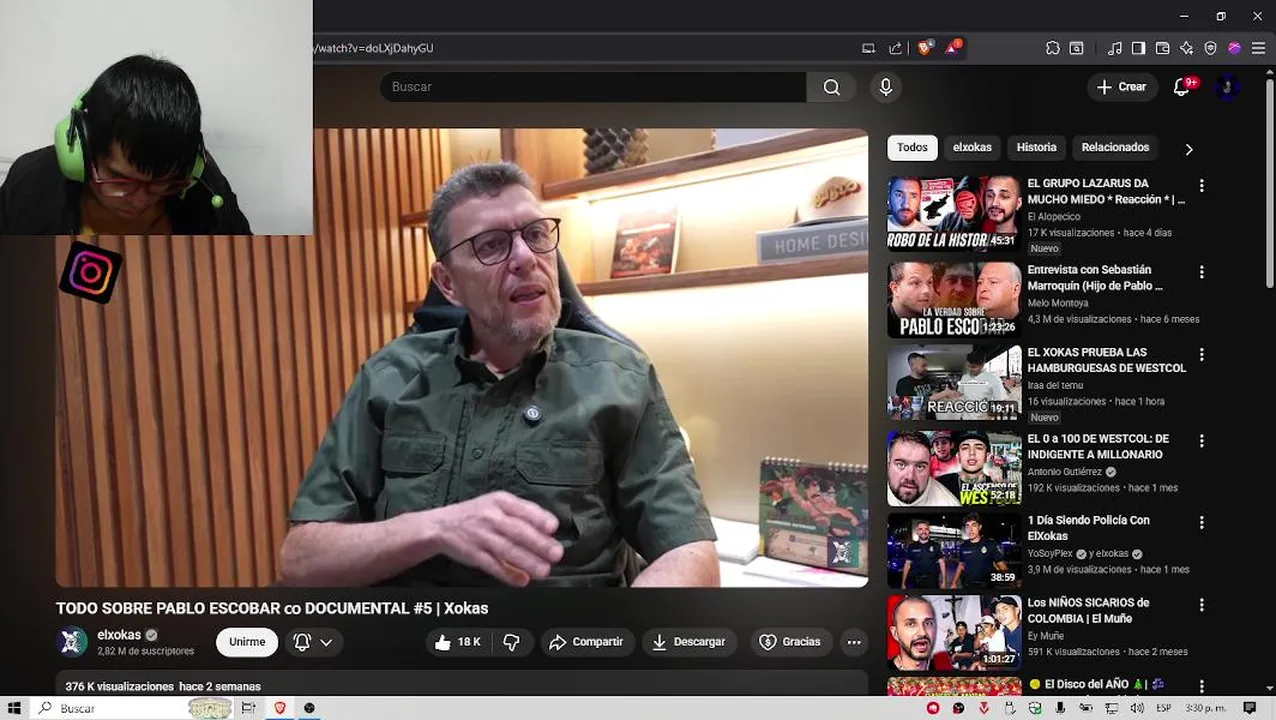Image resolution: width=1276 pixels, height=720 pixels.
Task: Click the YouTube search magnifier button
Action: pos(831,87)
